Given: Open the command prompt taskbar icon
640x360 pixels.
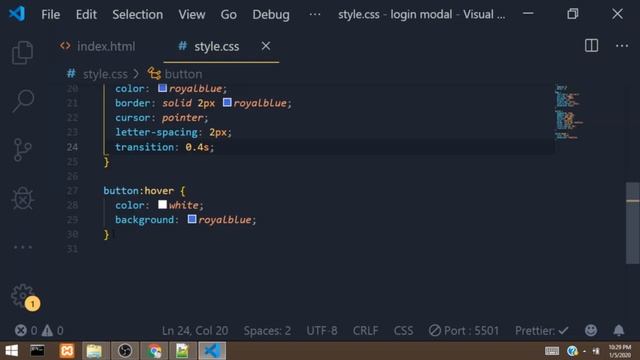Looking at the screenshot, I should tap(38, 351).
